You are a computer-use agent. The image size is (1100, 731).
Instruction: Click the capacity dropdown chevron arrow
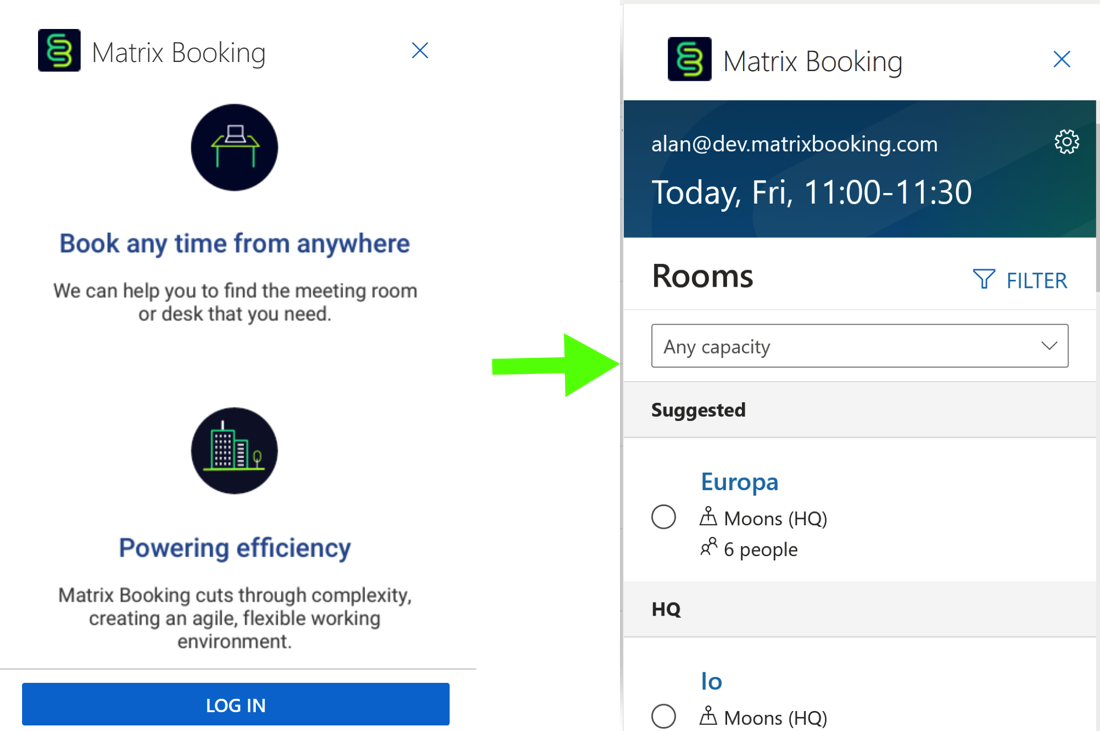[x=1049, y=346]
